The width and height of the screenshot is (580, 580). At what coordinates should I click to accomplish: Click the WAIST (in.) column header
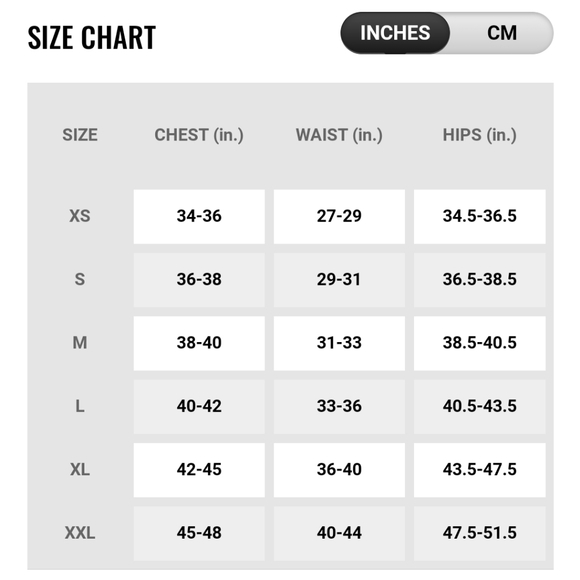pyautogui.click(x=339, y=135)
